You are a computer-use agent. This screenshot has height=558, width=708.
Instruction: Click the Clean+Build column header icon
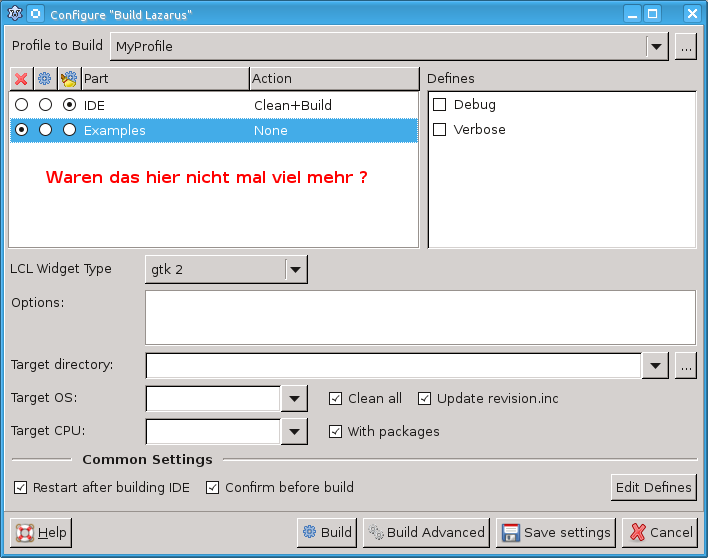point(69,78)
